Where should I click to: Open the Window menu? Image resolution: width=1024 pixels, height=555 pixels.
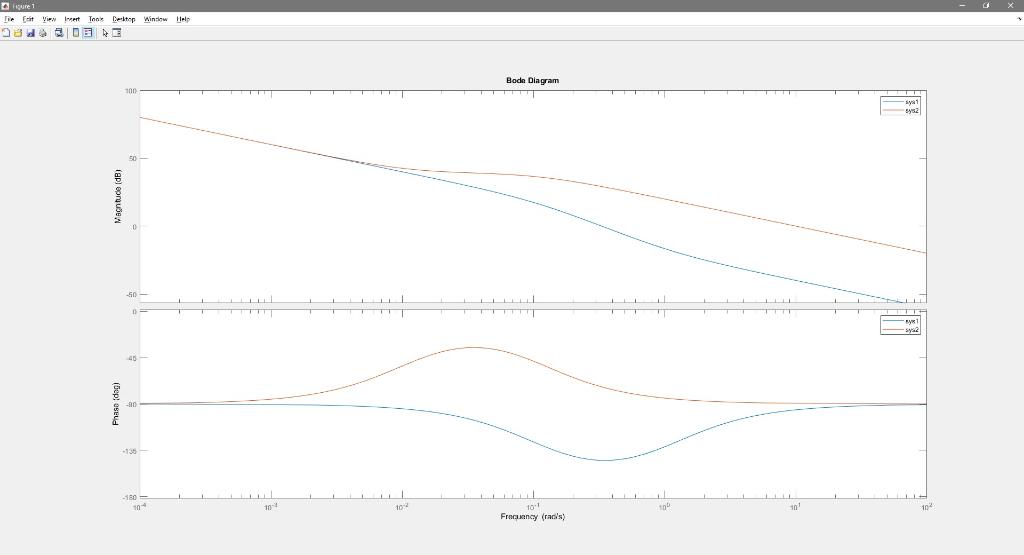point(155,19)
